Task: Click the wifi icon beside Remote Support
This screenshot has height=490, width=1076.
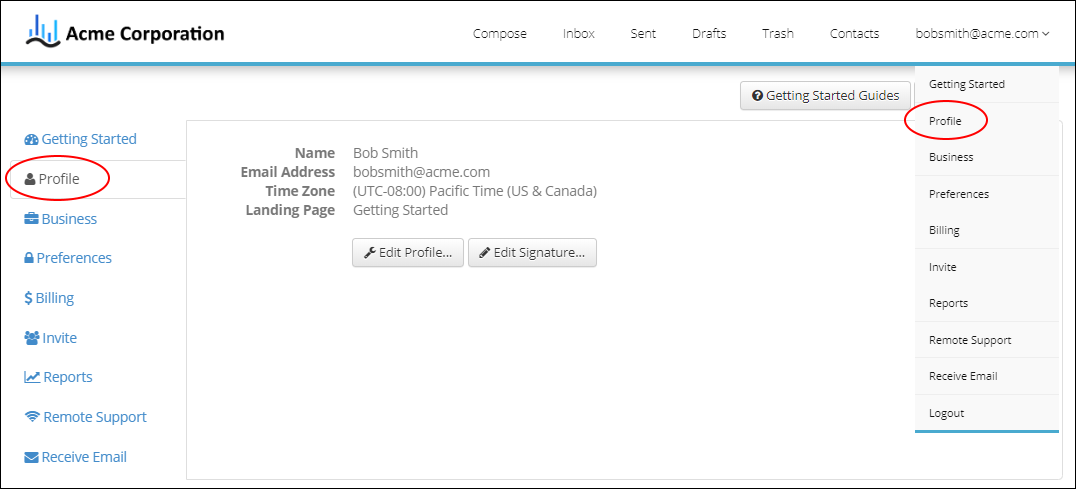Action: coord(32,417)
